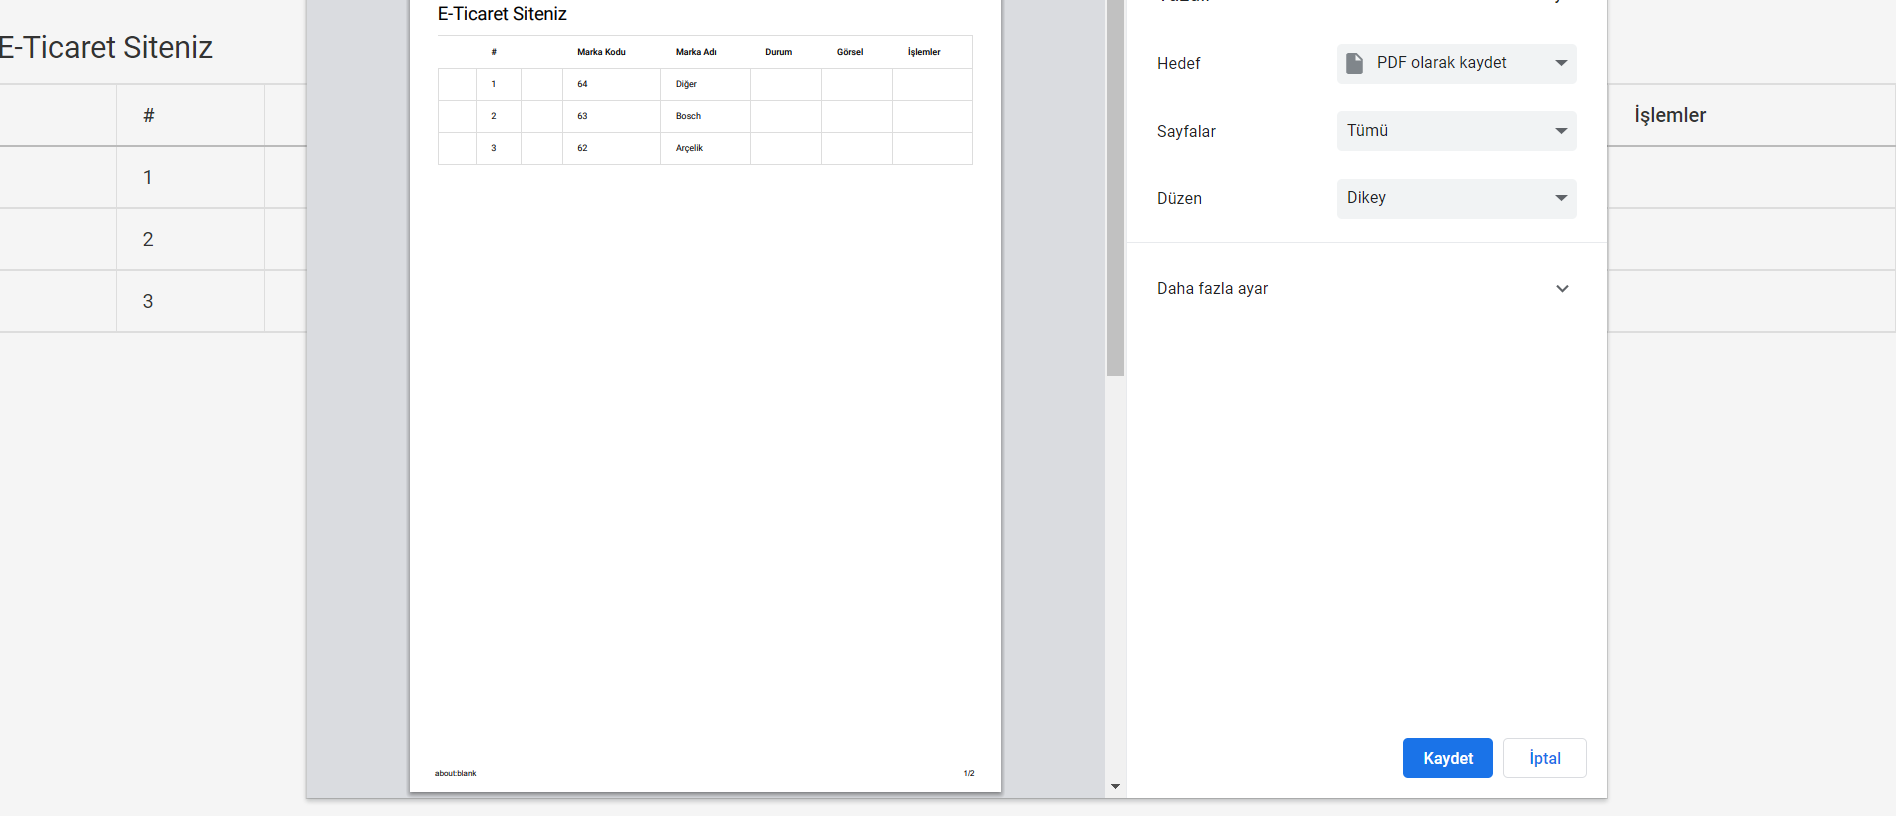Open the Düzen layout dropdown
Viewport: 1896px width, 816px height.
(x=1457, y=198)
